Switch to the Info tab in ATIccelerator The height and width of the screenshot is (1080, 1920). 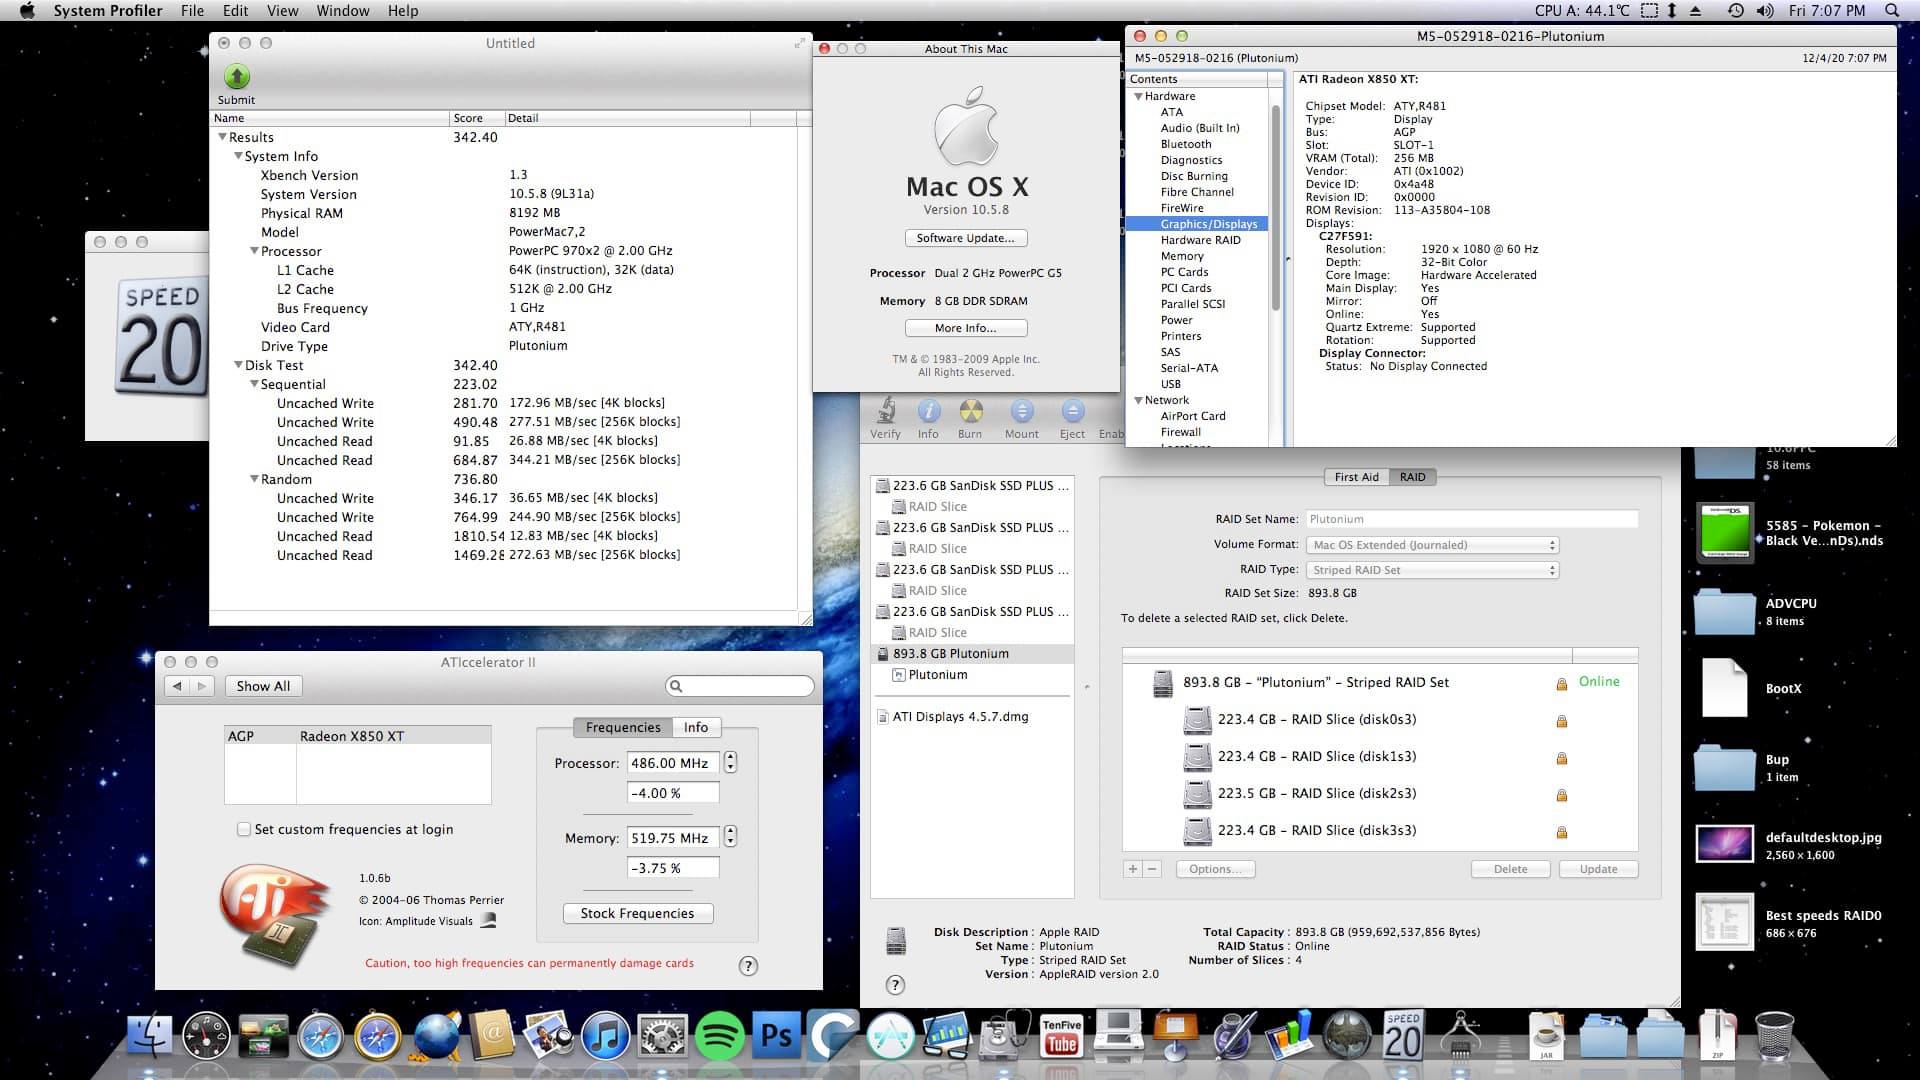tap(696, 727)
